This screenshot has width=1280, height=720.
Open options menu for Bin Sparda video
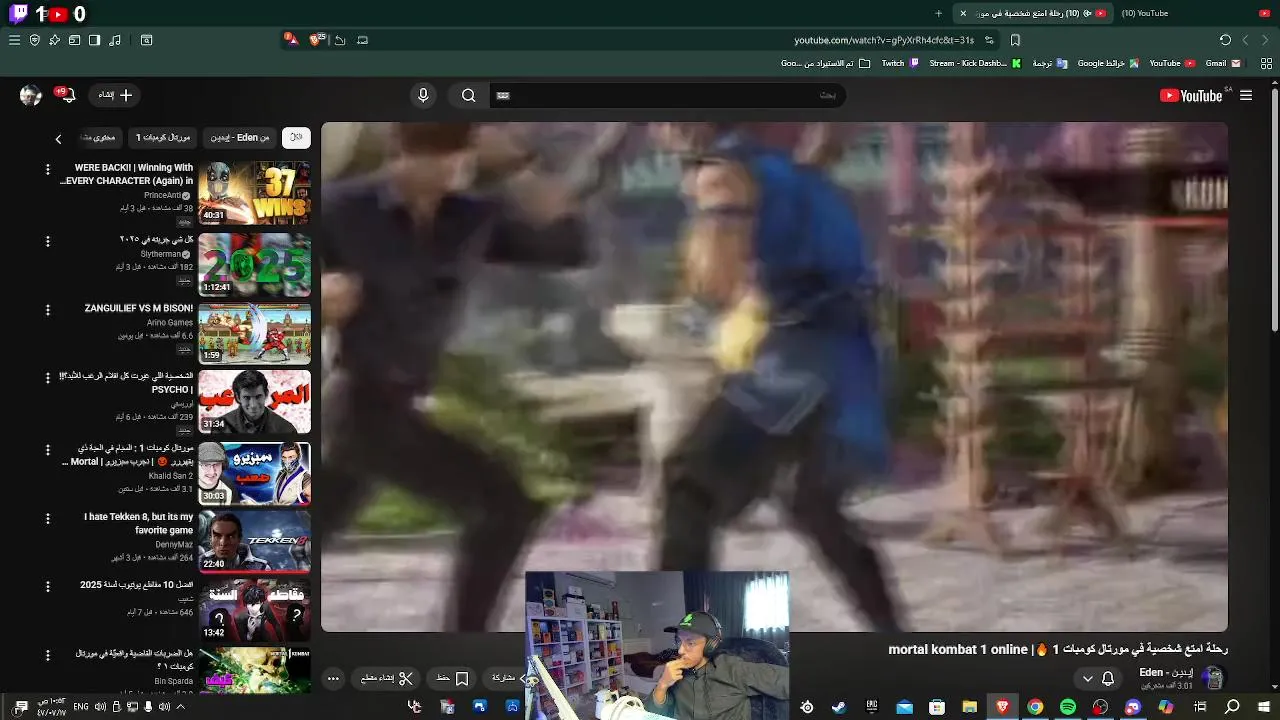click(47, 655)
